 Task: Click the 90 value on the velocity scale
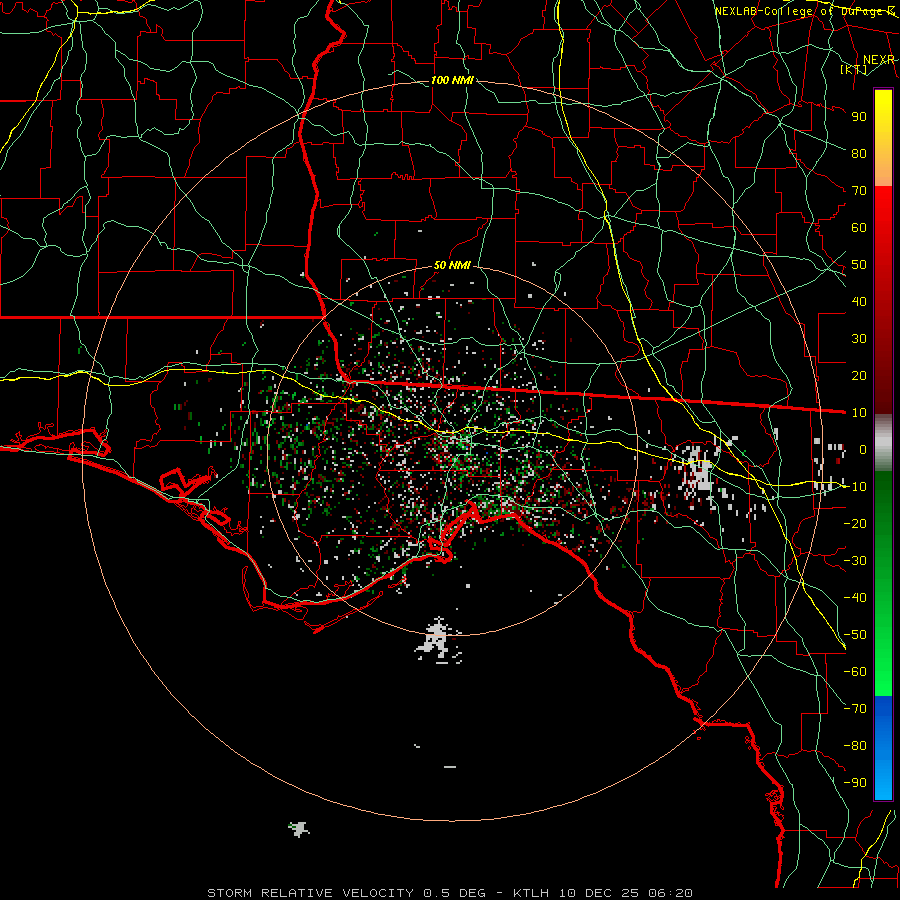coord(859,117)
